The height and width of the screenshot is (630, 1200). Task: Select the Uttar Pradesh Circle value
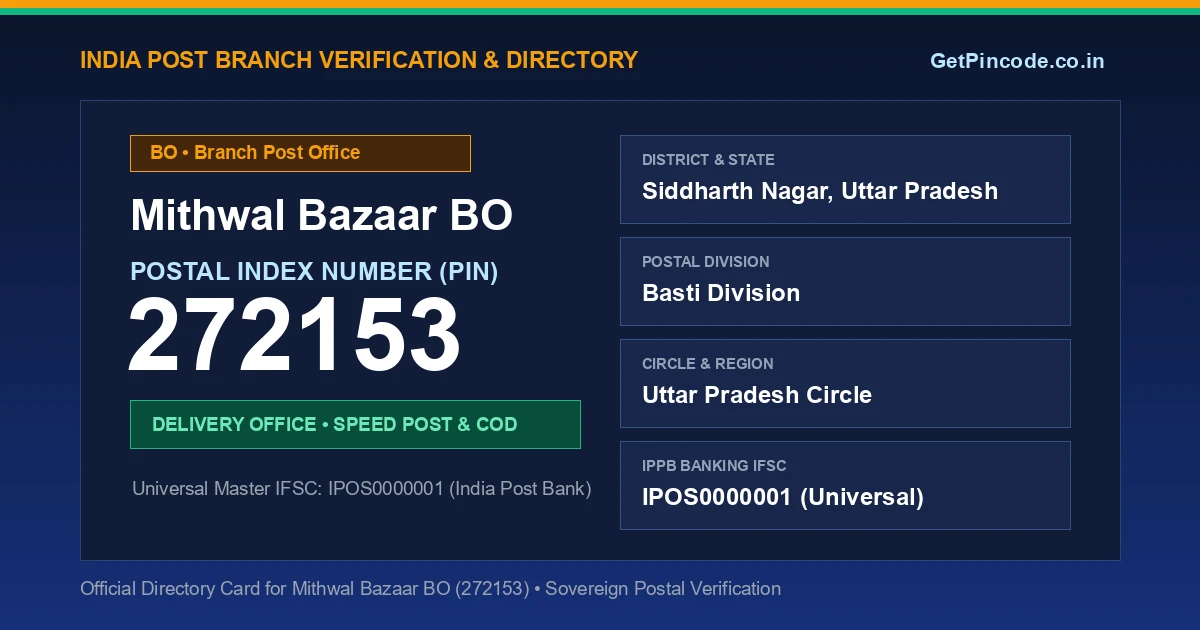[757, 395]
